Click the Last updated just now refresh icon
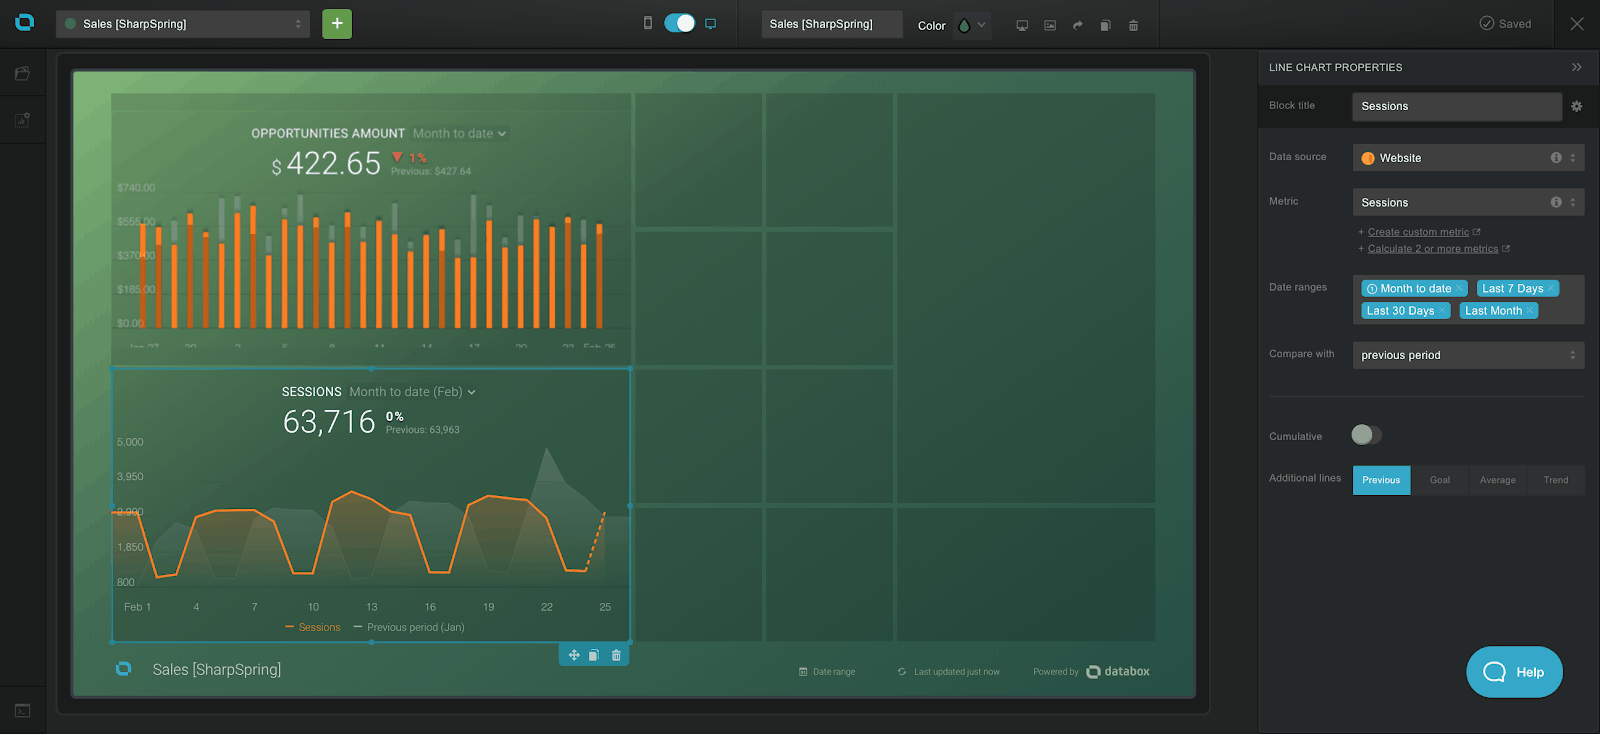The width and height of the screenshot is (1600, 734). [x=902, y=672]
